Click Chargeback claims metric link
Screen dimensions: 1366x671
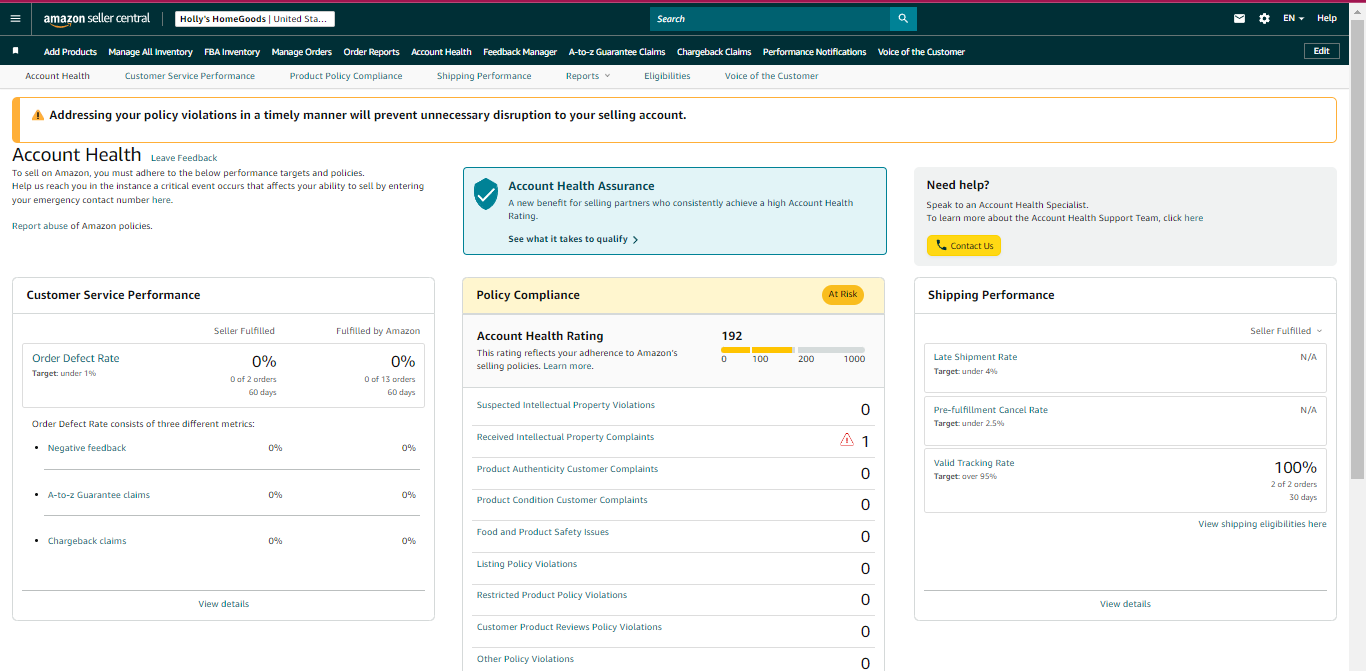87,541
